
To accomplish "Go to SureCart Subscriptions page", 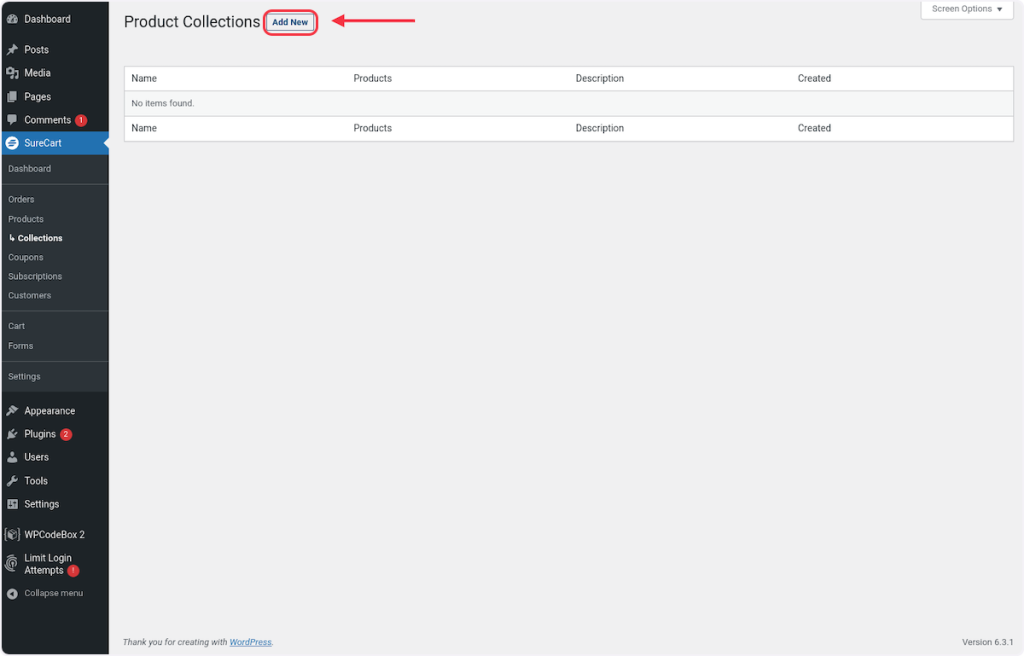I will 35,276.
